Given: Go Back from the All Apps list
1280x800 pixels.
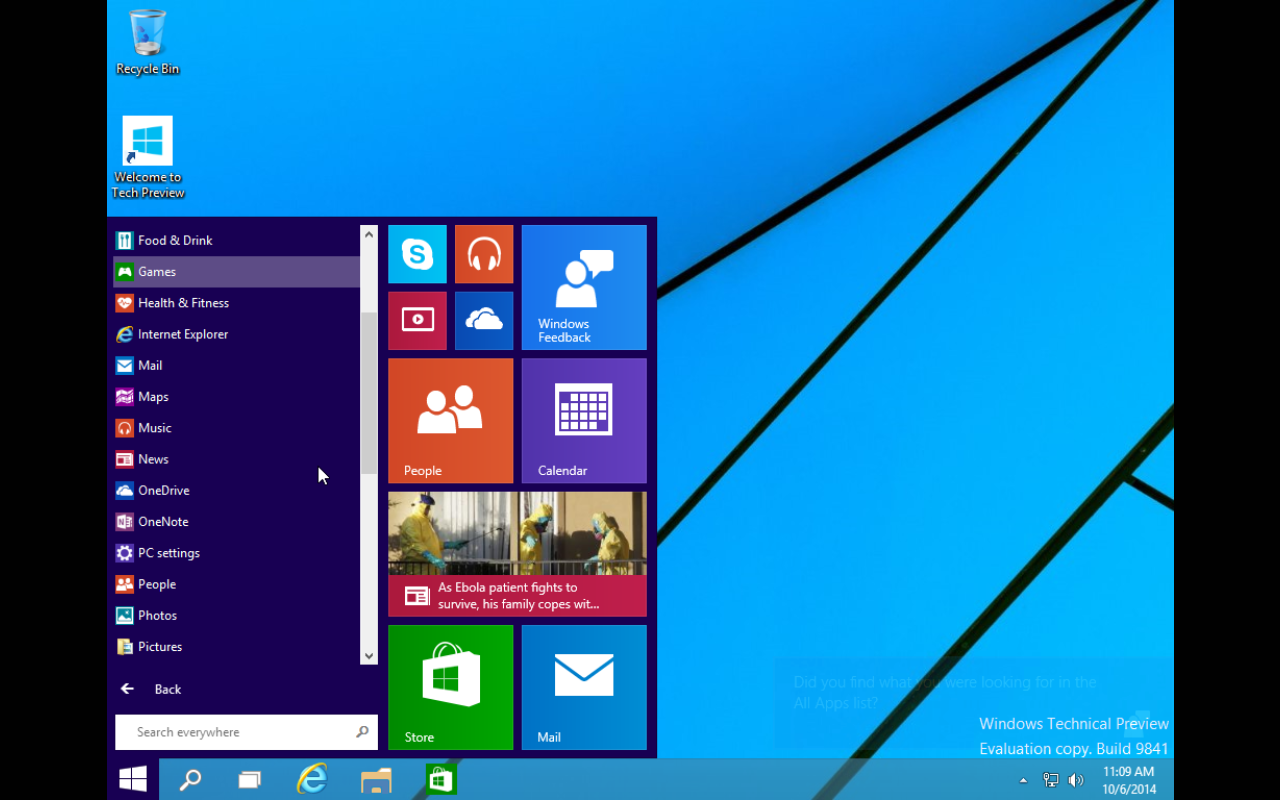Looking at the screenshot, I should point(151,689).
